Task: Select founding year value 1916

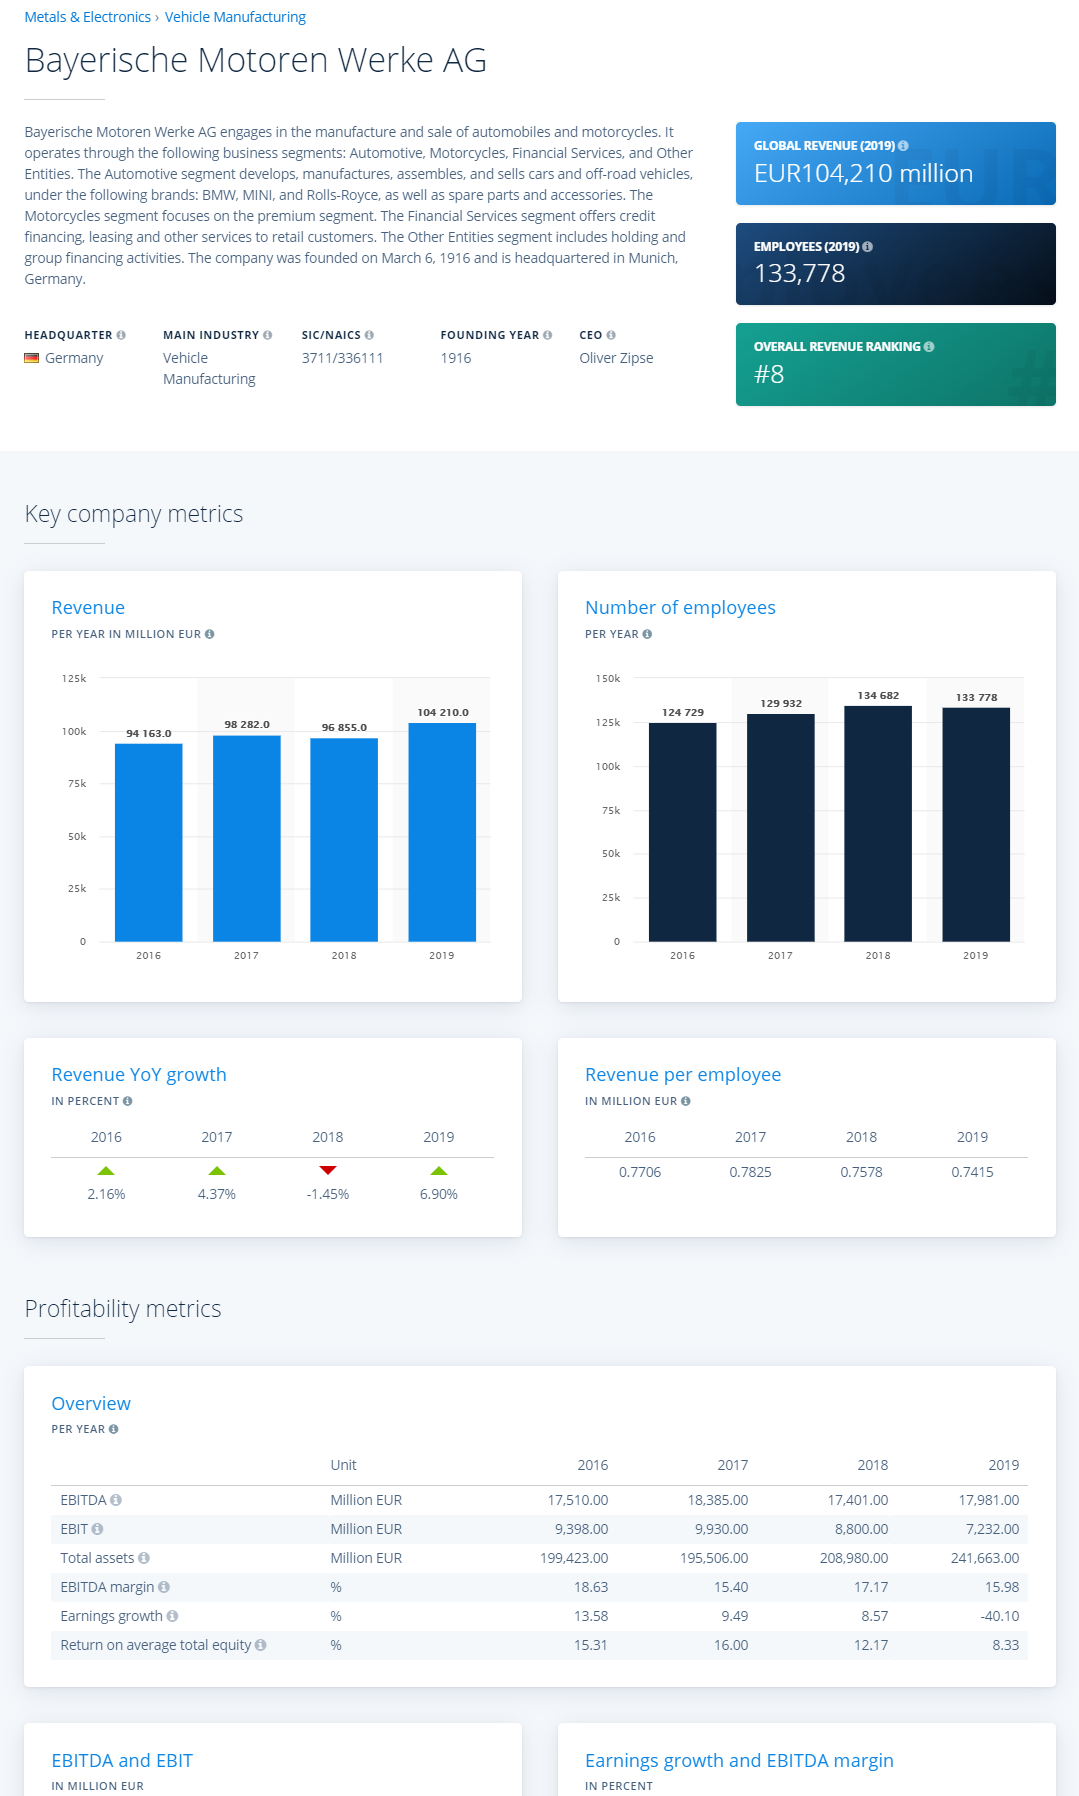Action: coord(456,358)
